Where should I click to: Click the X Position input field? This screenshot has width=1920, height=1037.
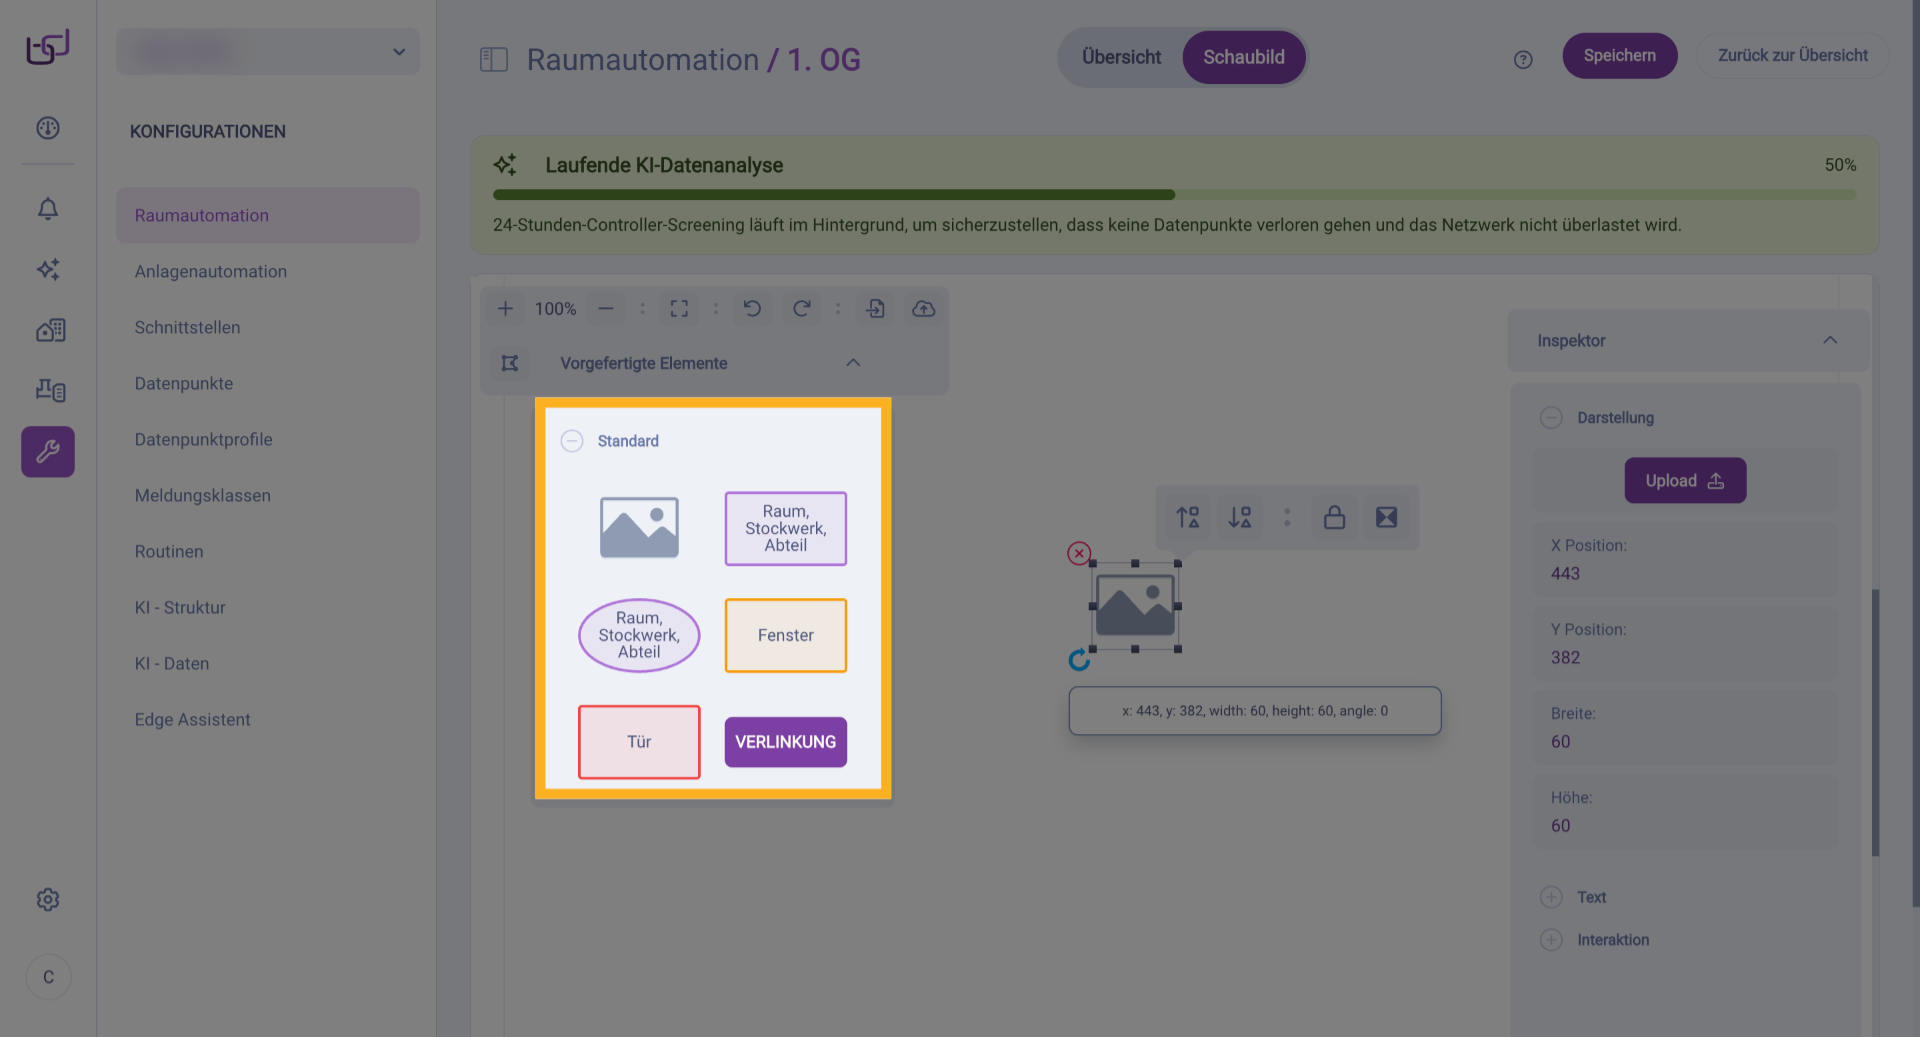click(1685, 573)
